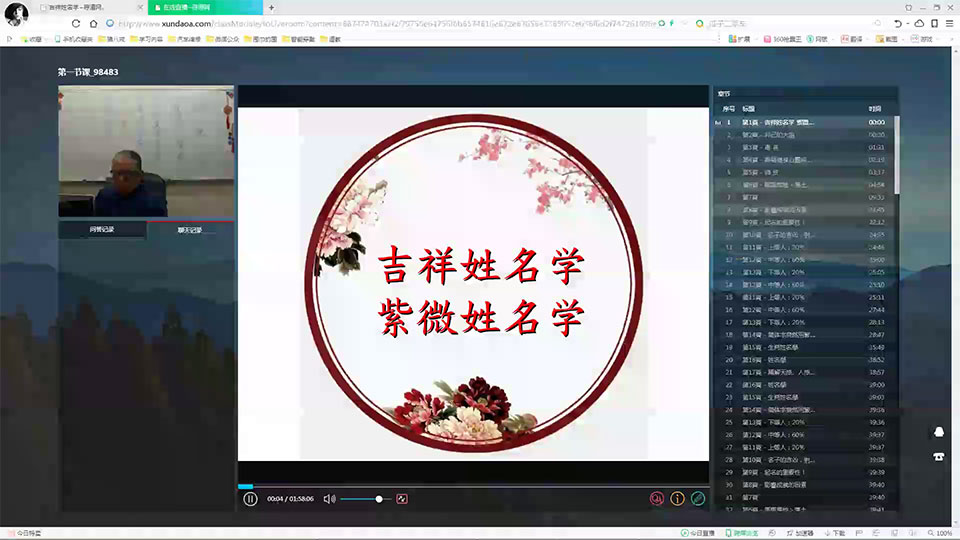The width and height of the screenshot is (960, 540).
Task: Click the undo/restore arrow icon in toolbar
Action: [x=898, y=24]
